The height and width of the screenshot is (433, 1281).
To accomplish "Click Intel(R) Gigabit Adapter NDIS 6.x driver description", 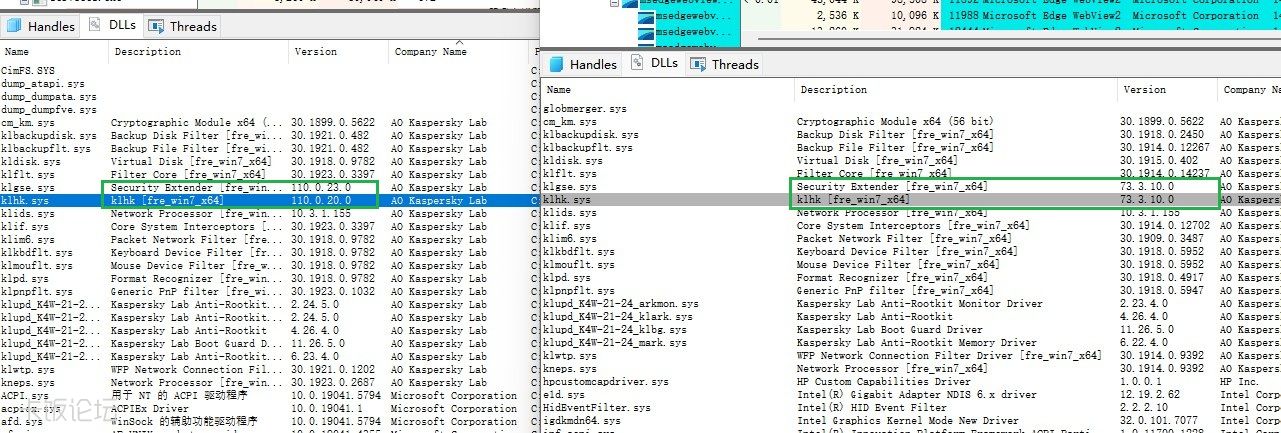I will (x=916, y=394).
